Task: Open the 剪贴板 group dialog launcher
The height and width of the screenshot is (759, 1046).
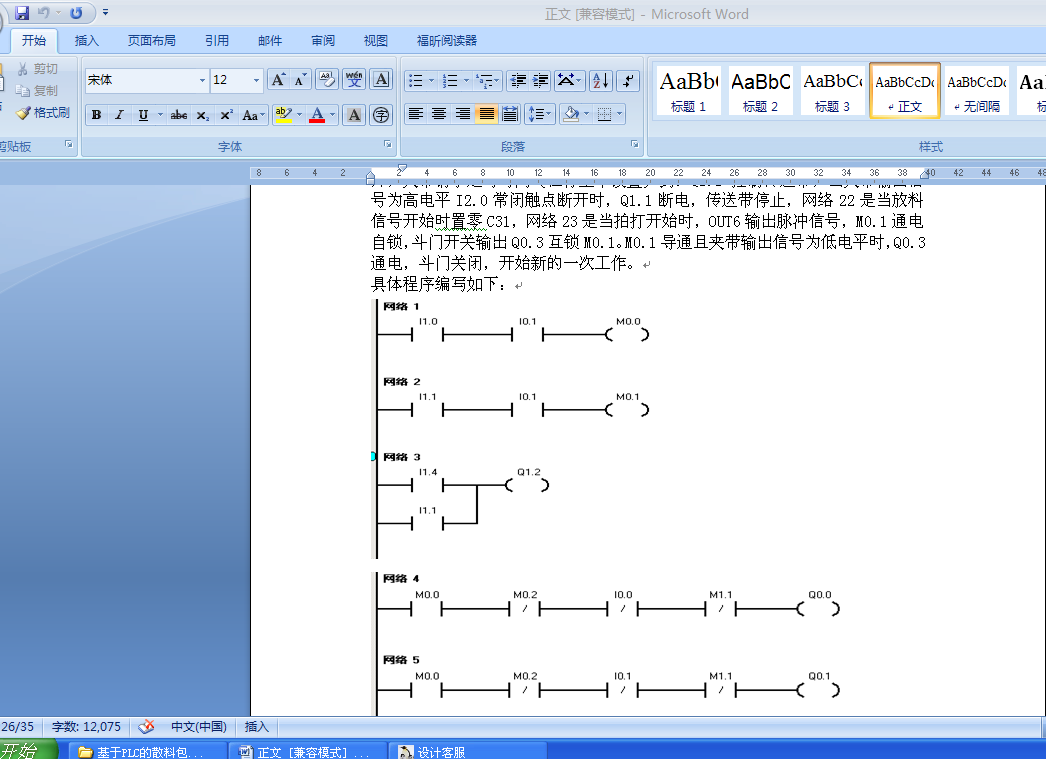Action: point(69,145)
